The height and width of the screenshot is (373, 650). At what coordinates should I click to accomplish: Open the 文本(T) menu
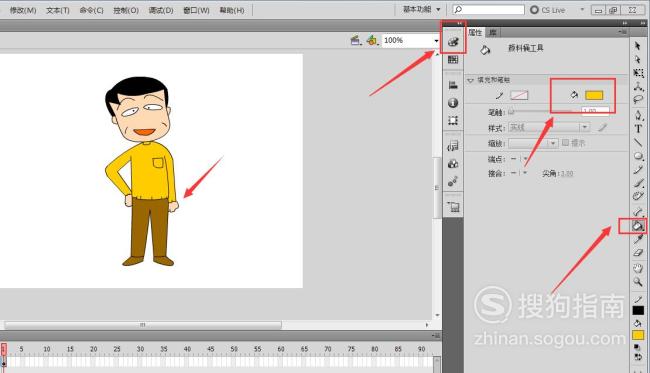(x=58, y=10)
